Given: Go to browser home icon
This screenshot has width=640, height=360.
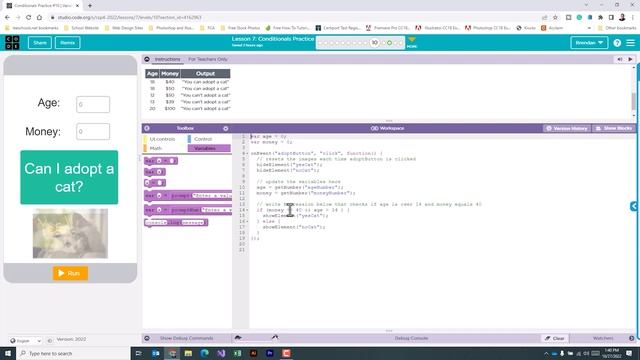Looking at the screenshot, I should [x=39, y=18].
